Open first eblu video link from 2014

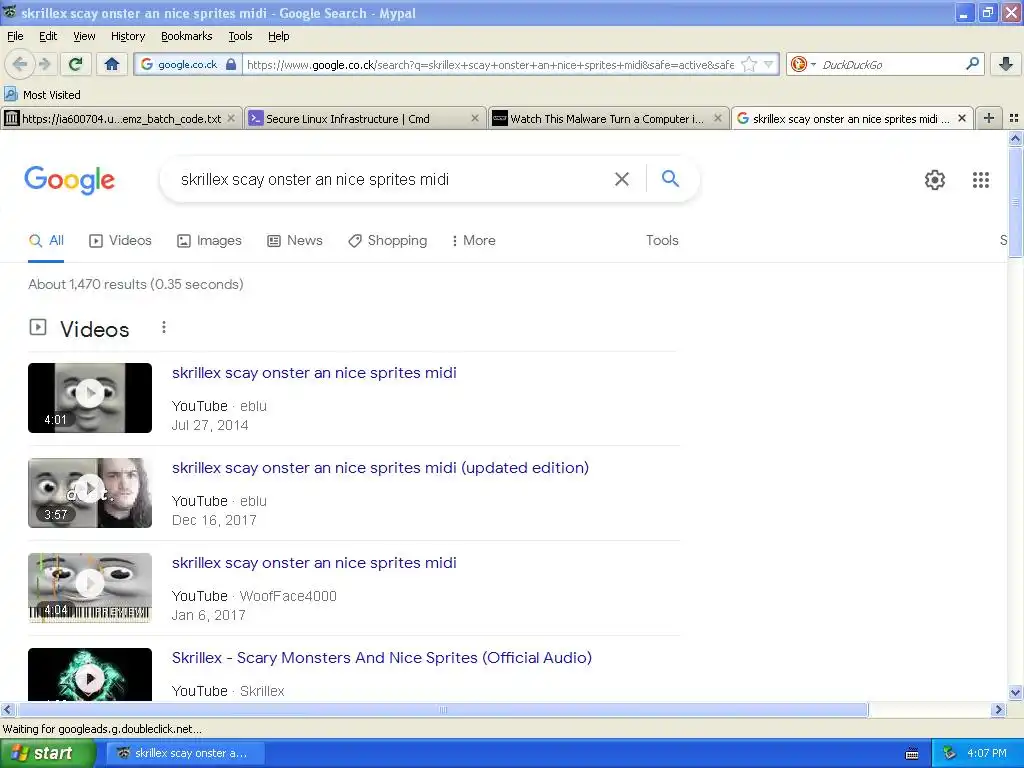[x=314, y=373]
